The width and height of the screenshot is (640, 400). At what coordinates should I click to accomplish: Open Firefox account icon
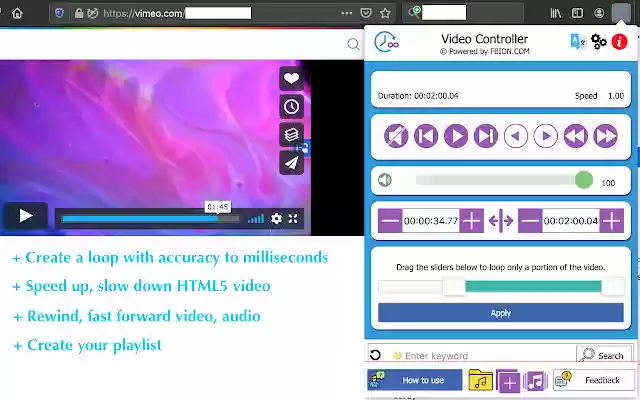click(599, 13)
